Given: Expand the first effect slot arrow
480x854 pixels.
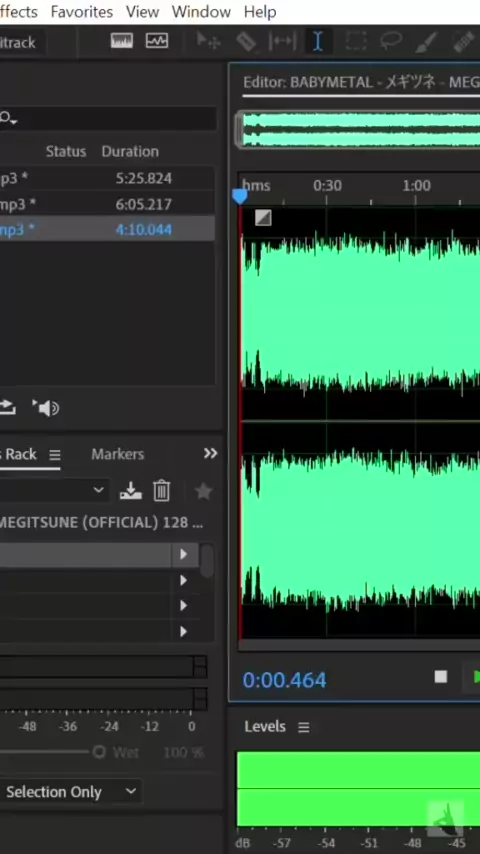Looking at the screenshot, I should click(x=184, y=554).
